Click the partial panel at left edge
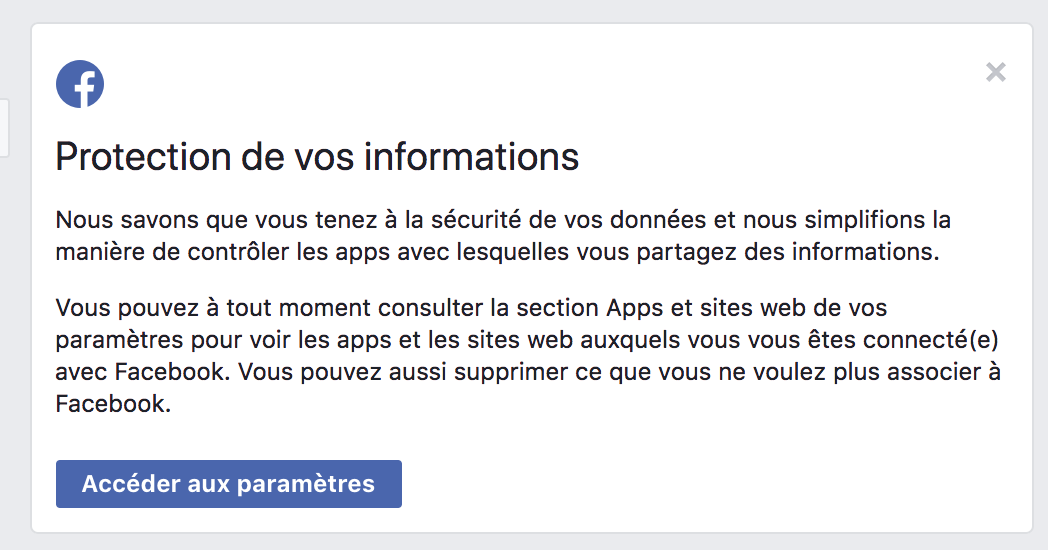Viewport: 1048px width, 550px height. [4, 128]
